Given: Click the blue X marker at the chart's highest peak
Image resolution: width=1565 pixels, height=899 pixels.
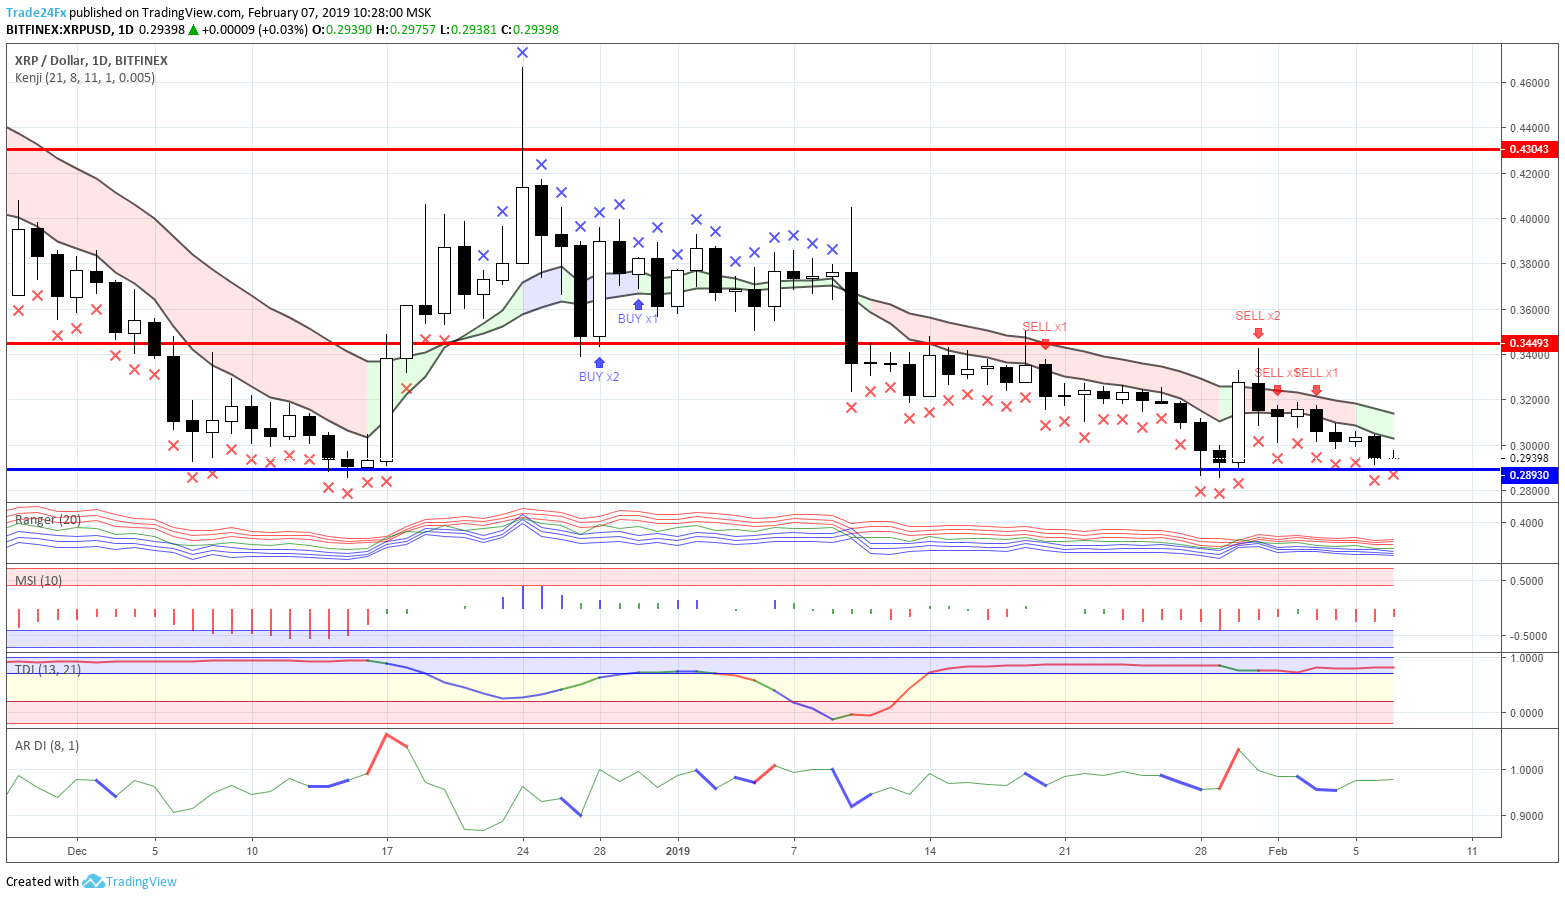Looking at the screenshot, I should coord(522,52).
